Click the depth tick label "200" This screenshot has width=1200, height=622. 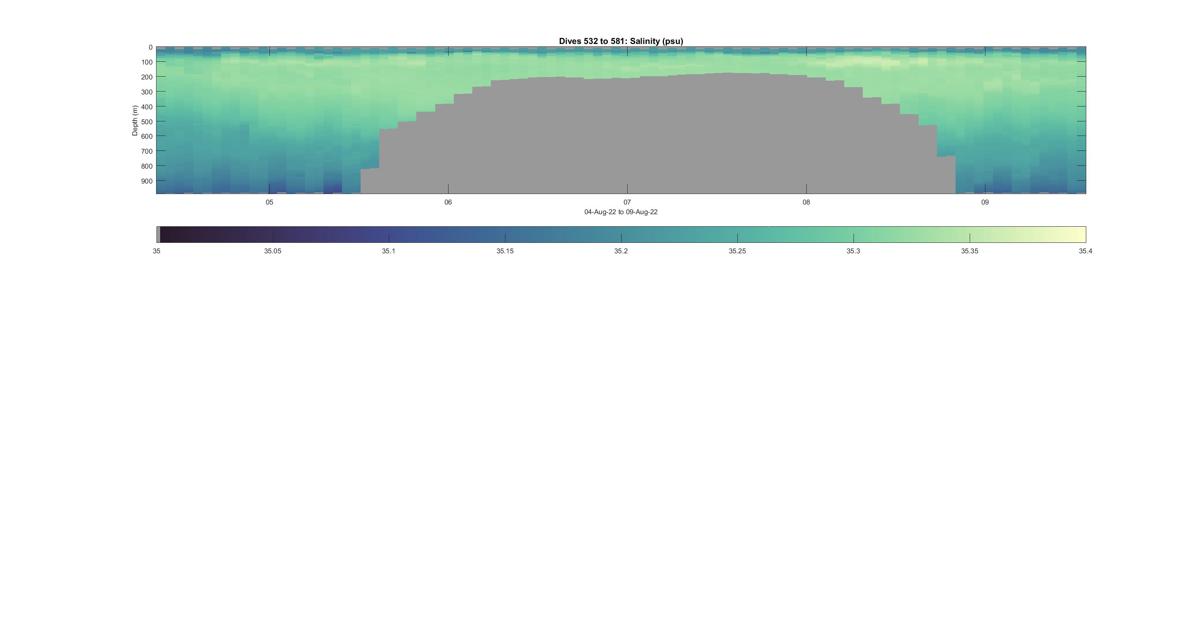[146, 77]
